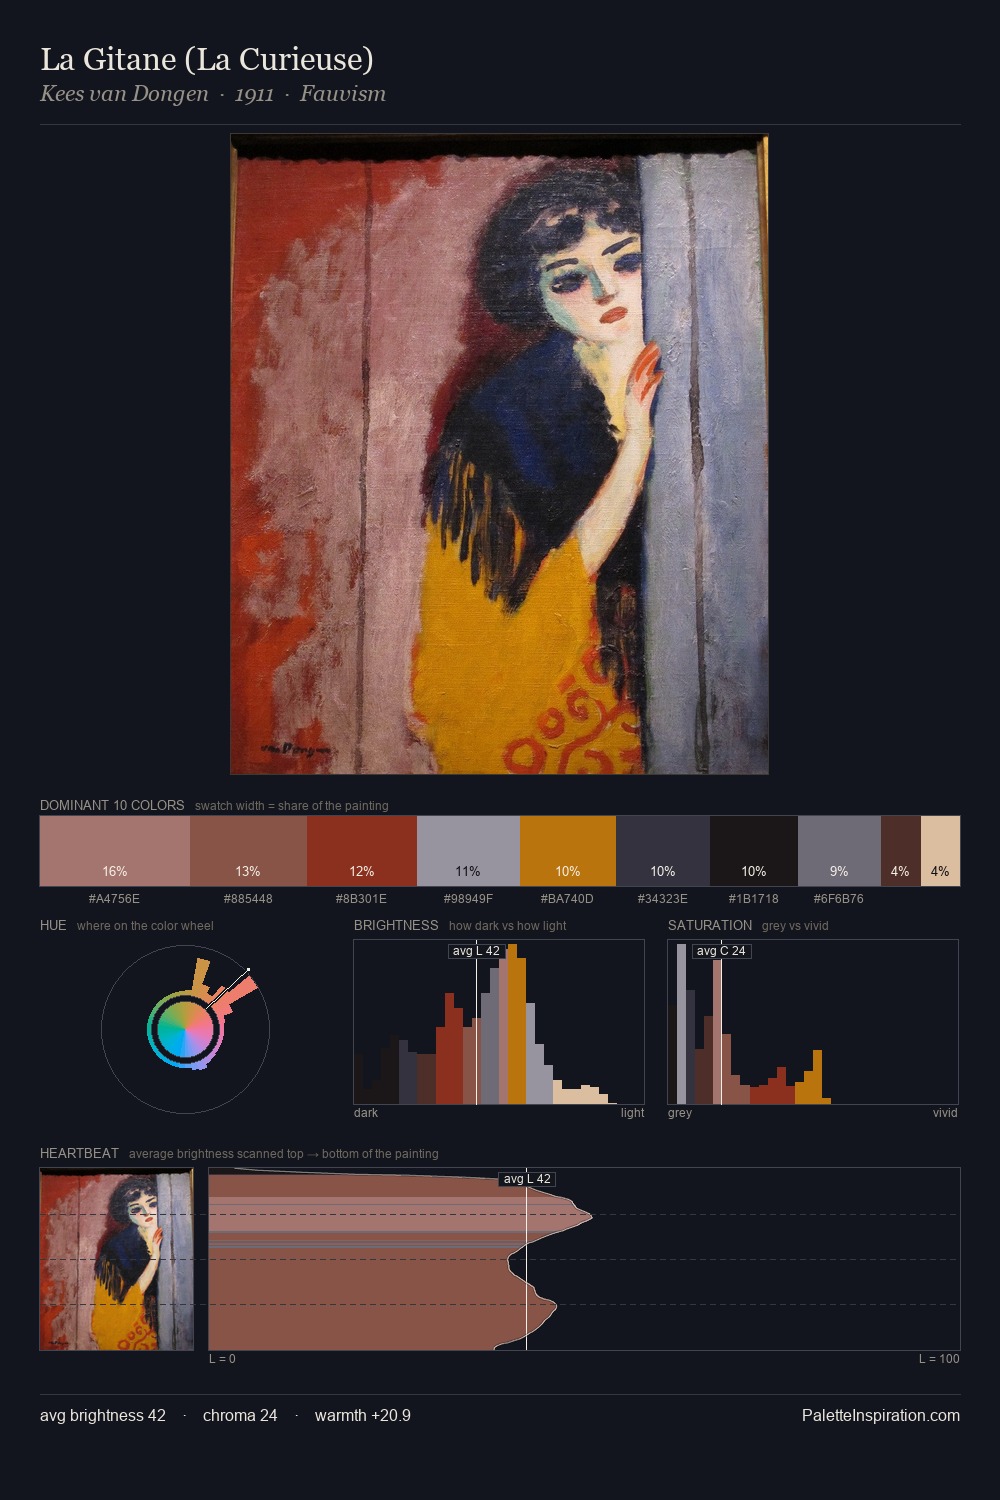
Task: Click the hue color wheel chart
Action: (185, 1029)
